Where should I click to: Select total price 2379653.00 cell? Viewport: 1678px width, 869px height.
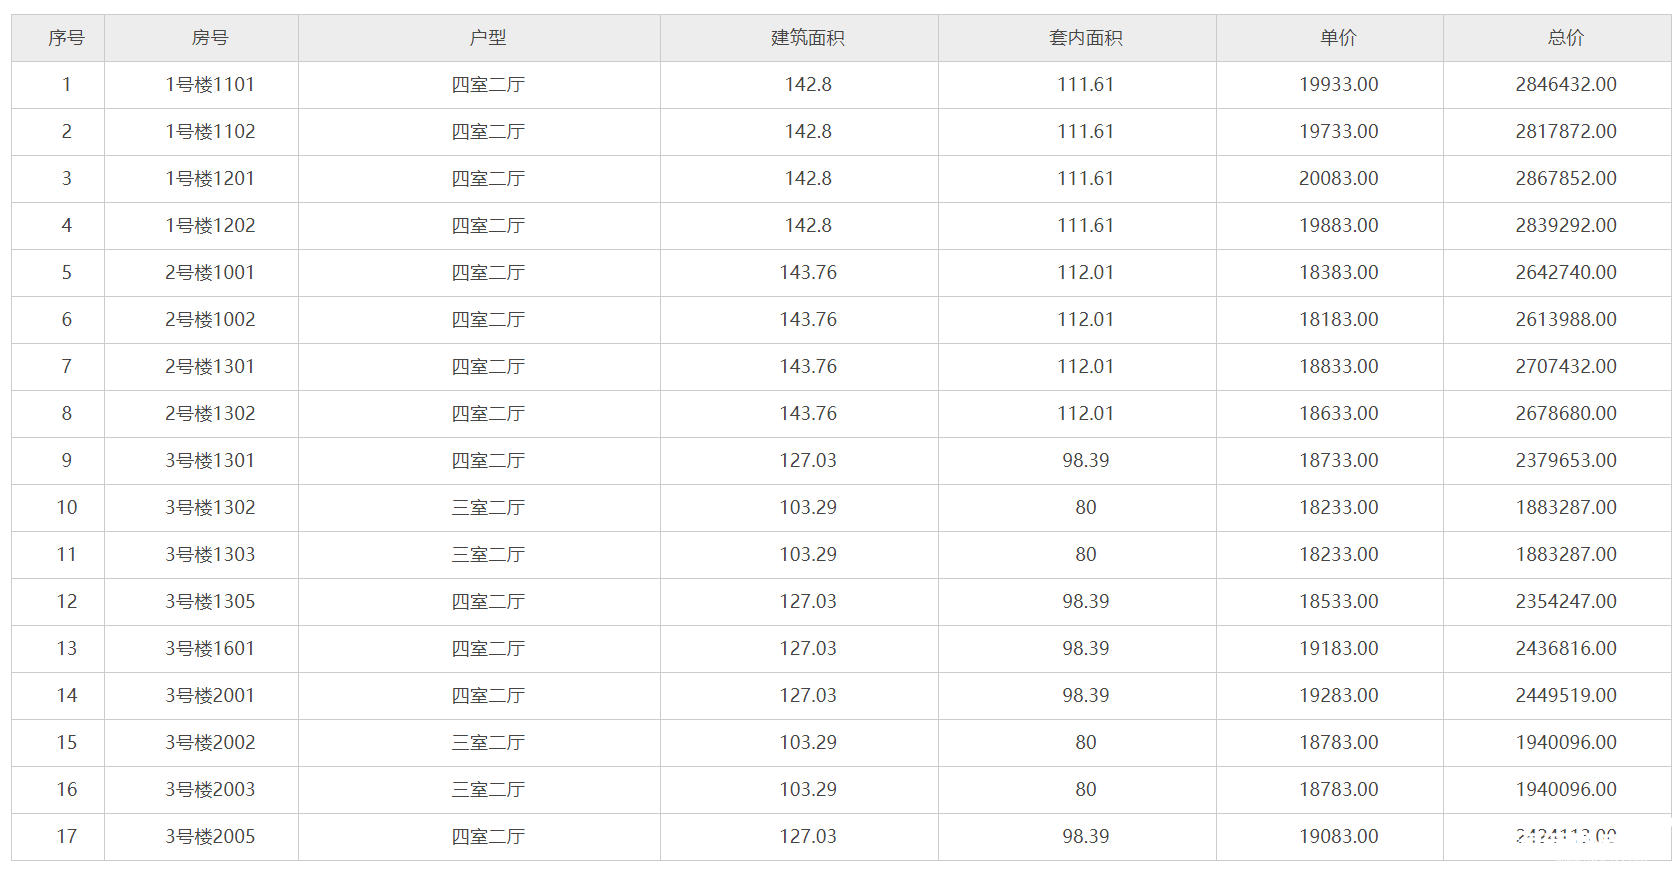coord(1566,461)
